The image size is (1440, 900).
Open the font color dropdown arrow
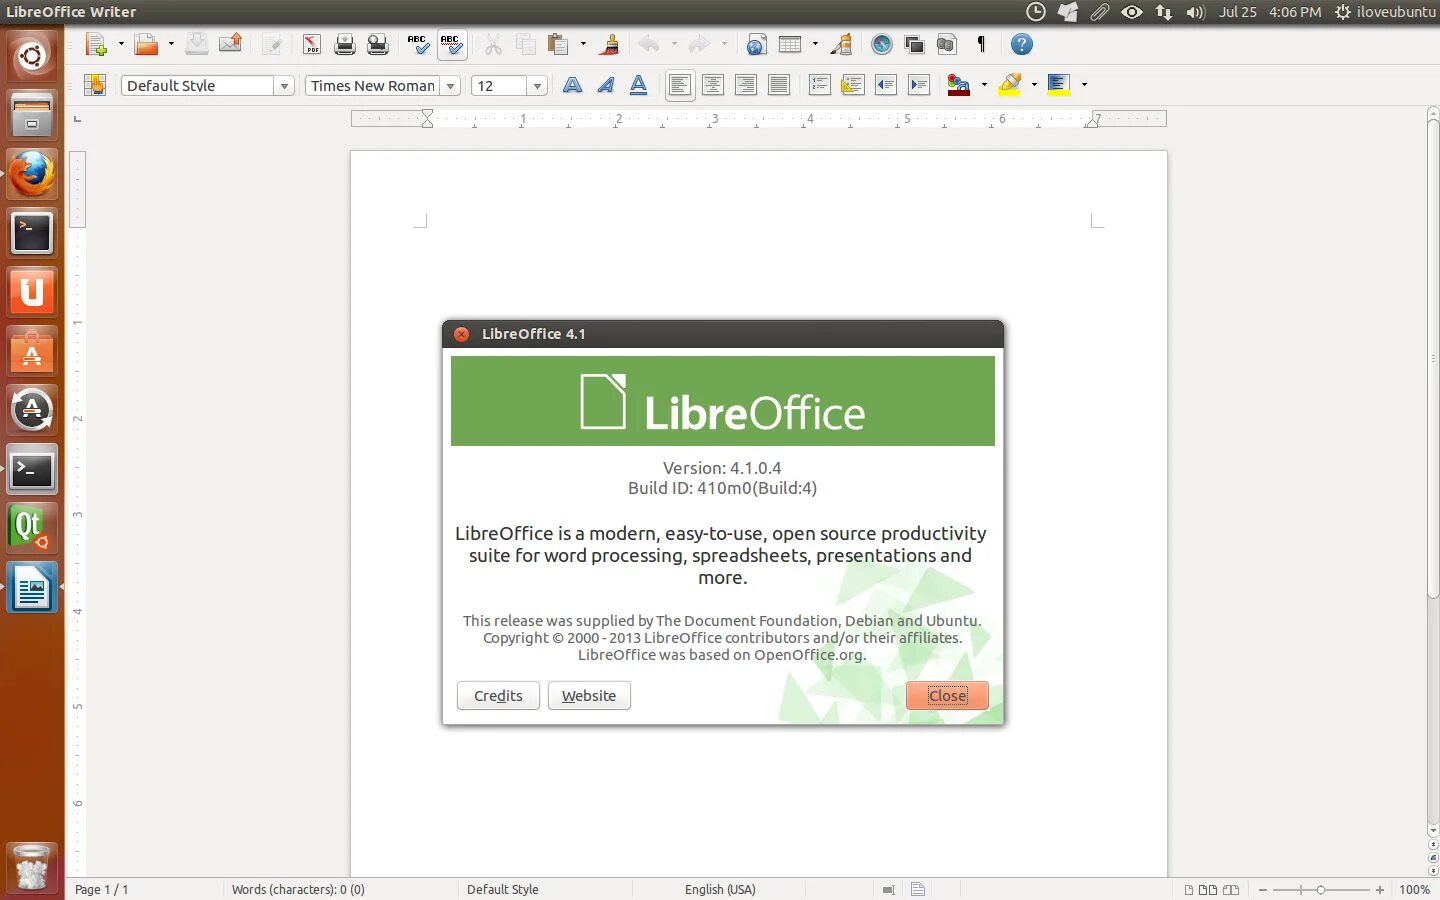[984, 85]
